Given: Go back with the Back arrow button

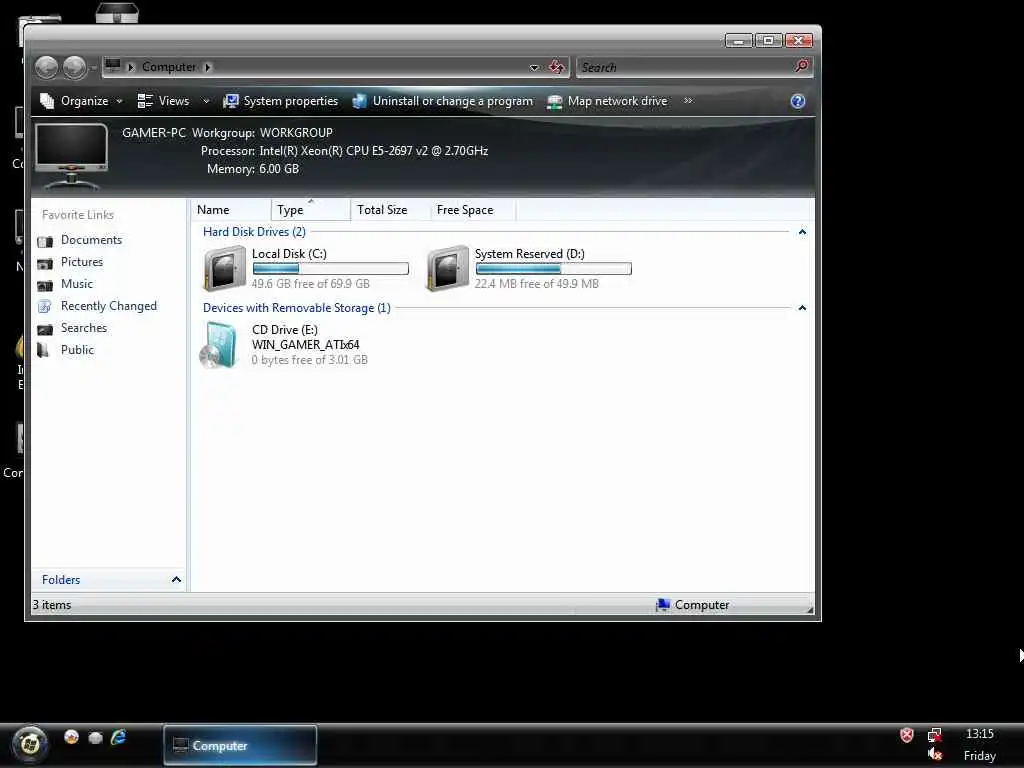Looking at the screenshot, I should pos(46,67).
